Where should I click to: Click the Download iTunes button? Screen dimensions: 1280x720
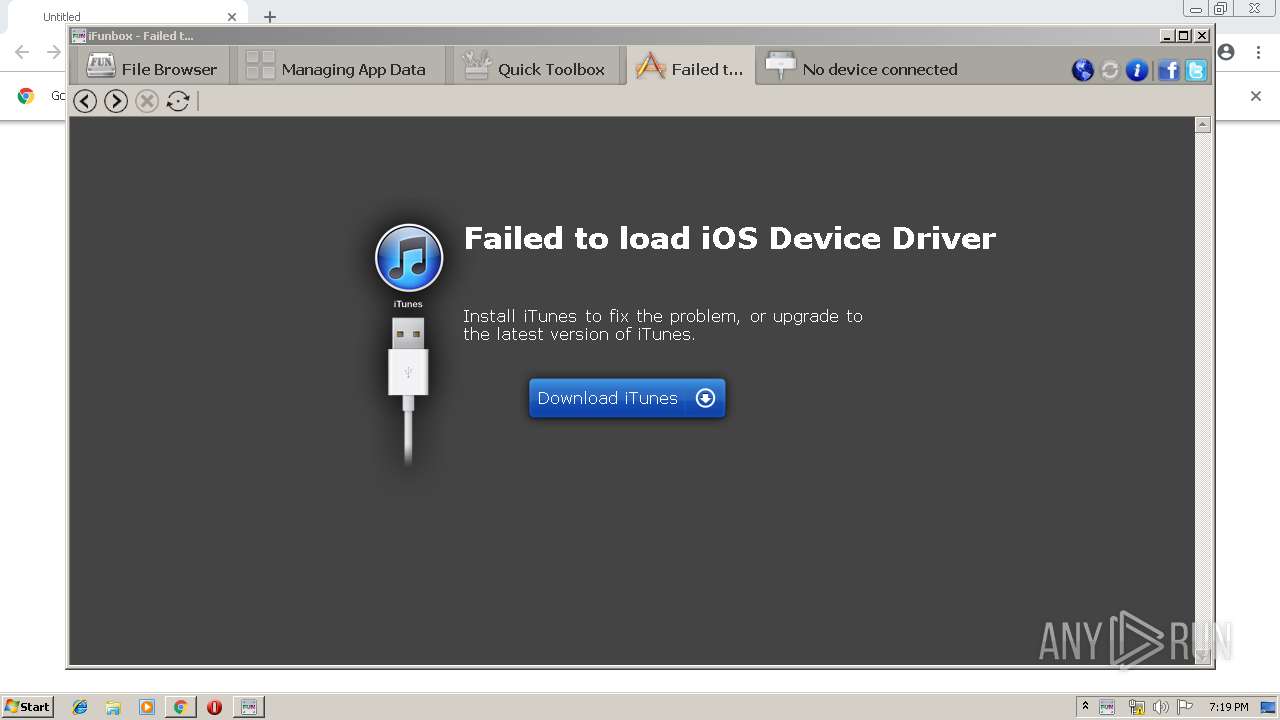(x=627, y=398)
